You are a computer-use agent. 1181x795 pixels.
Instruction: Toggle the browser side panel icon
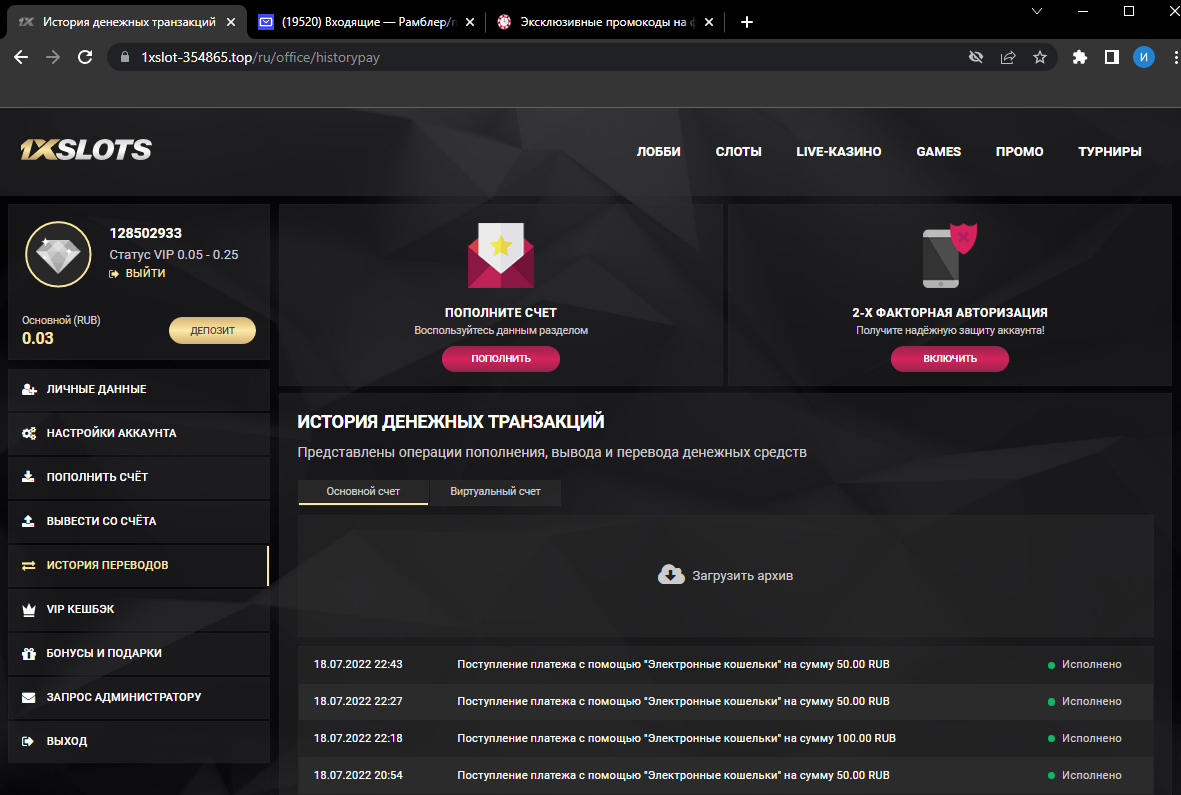(x=1112, y=57)
